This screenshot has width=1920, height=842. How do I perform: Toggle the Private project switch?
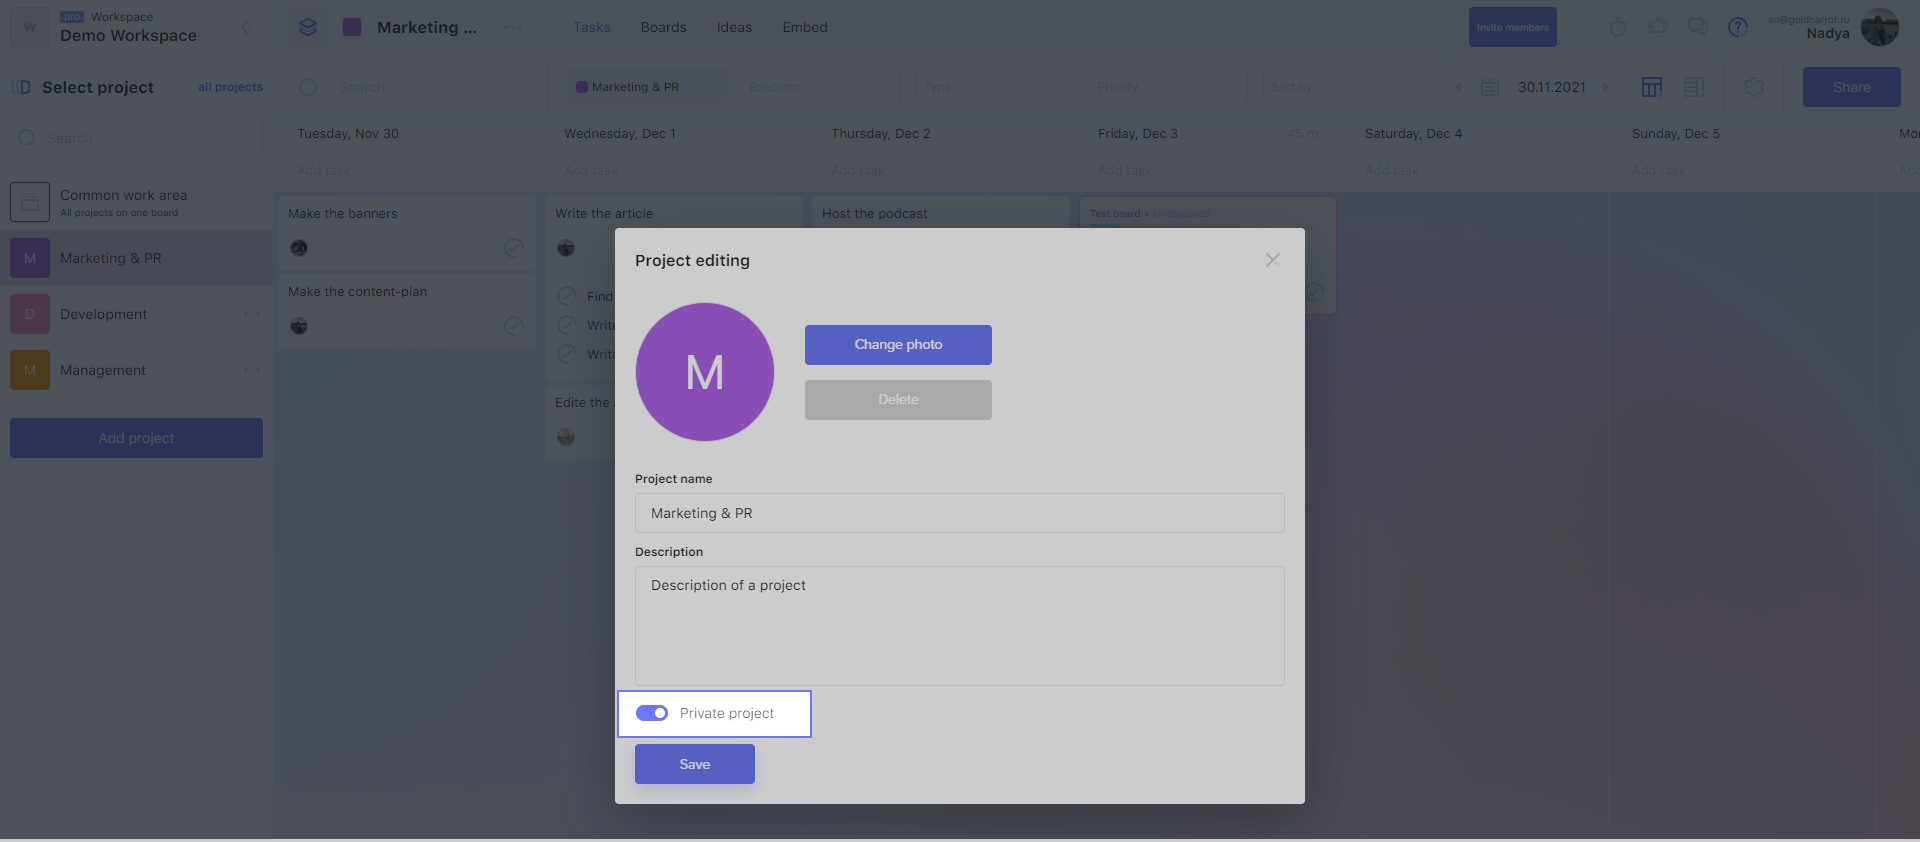tap(652, 713)
